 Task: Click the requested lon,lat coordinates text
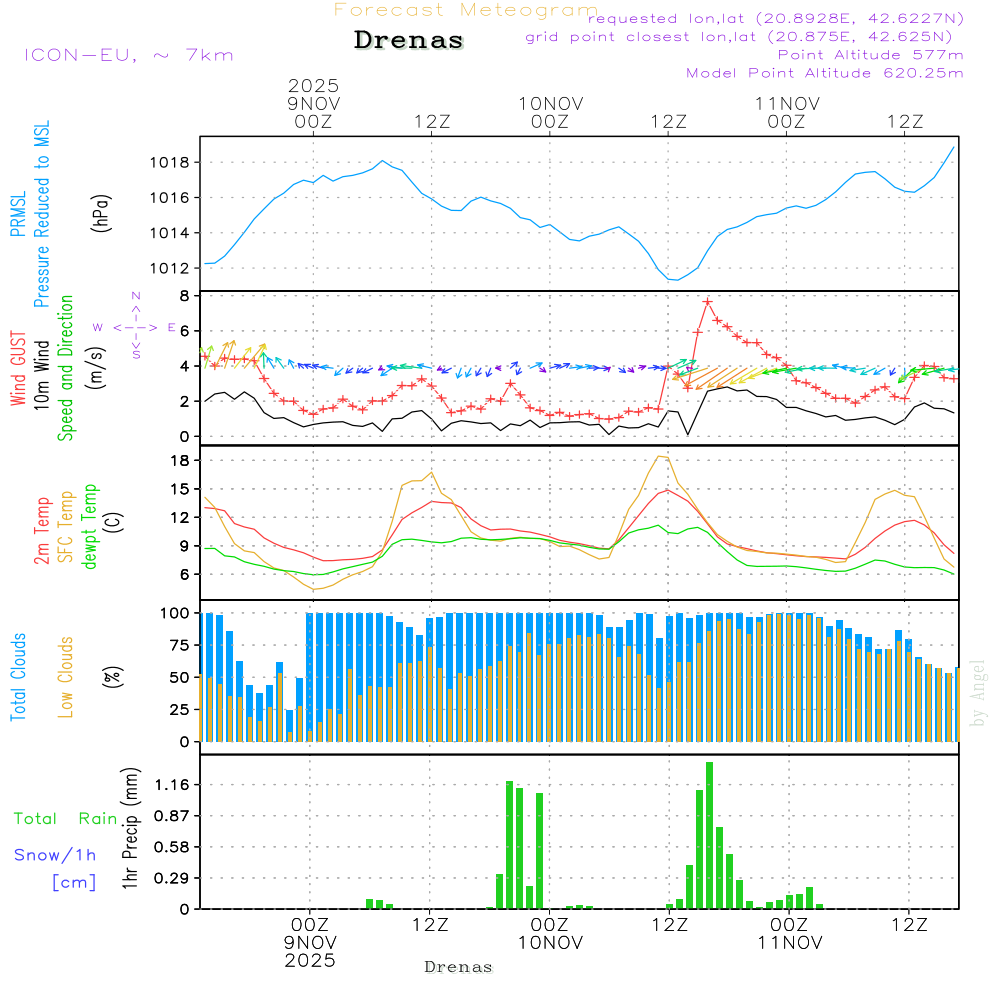coord(776,19)
